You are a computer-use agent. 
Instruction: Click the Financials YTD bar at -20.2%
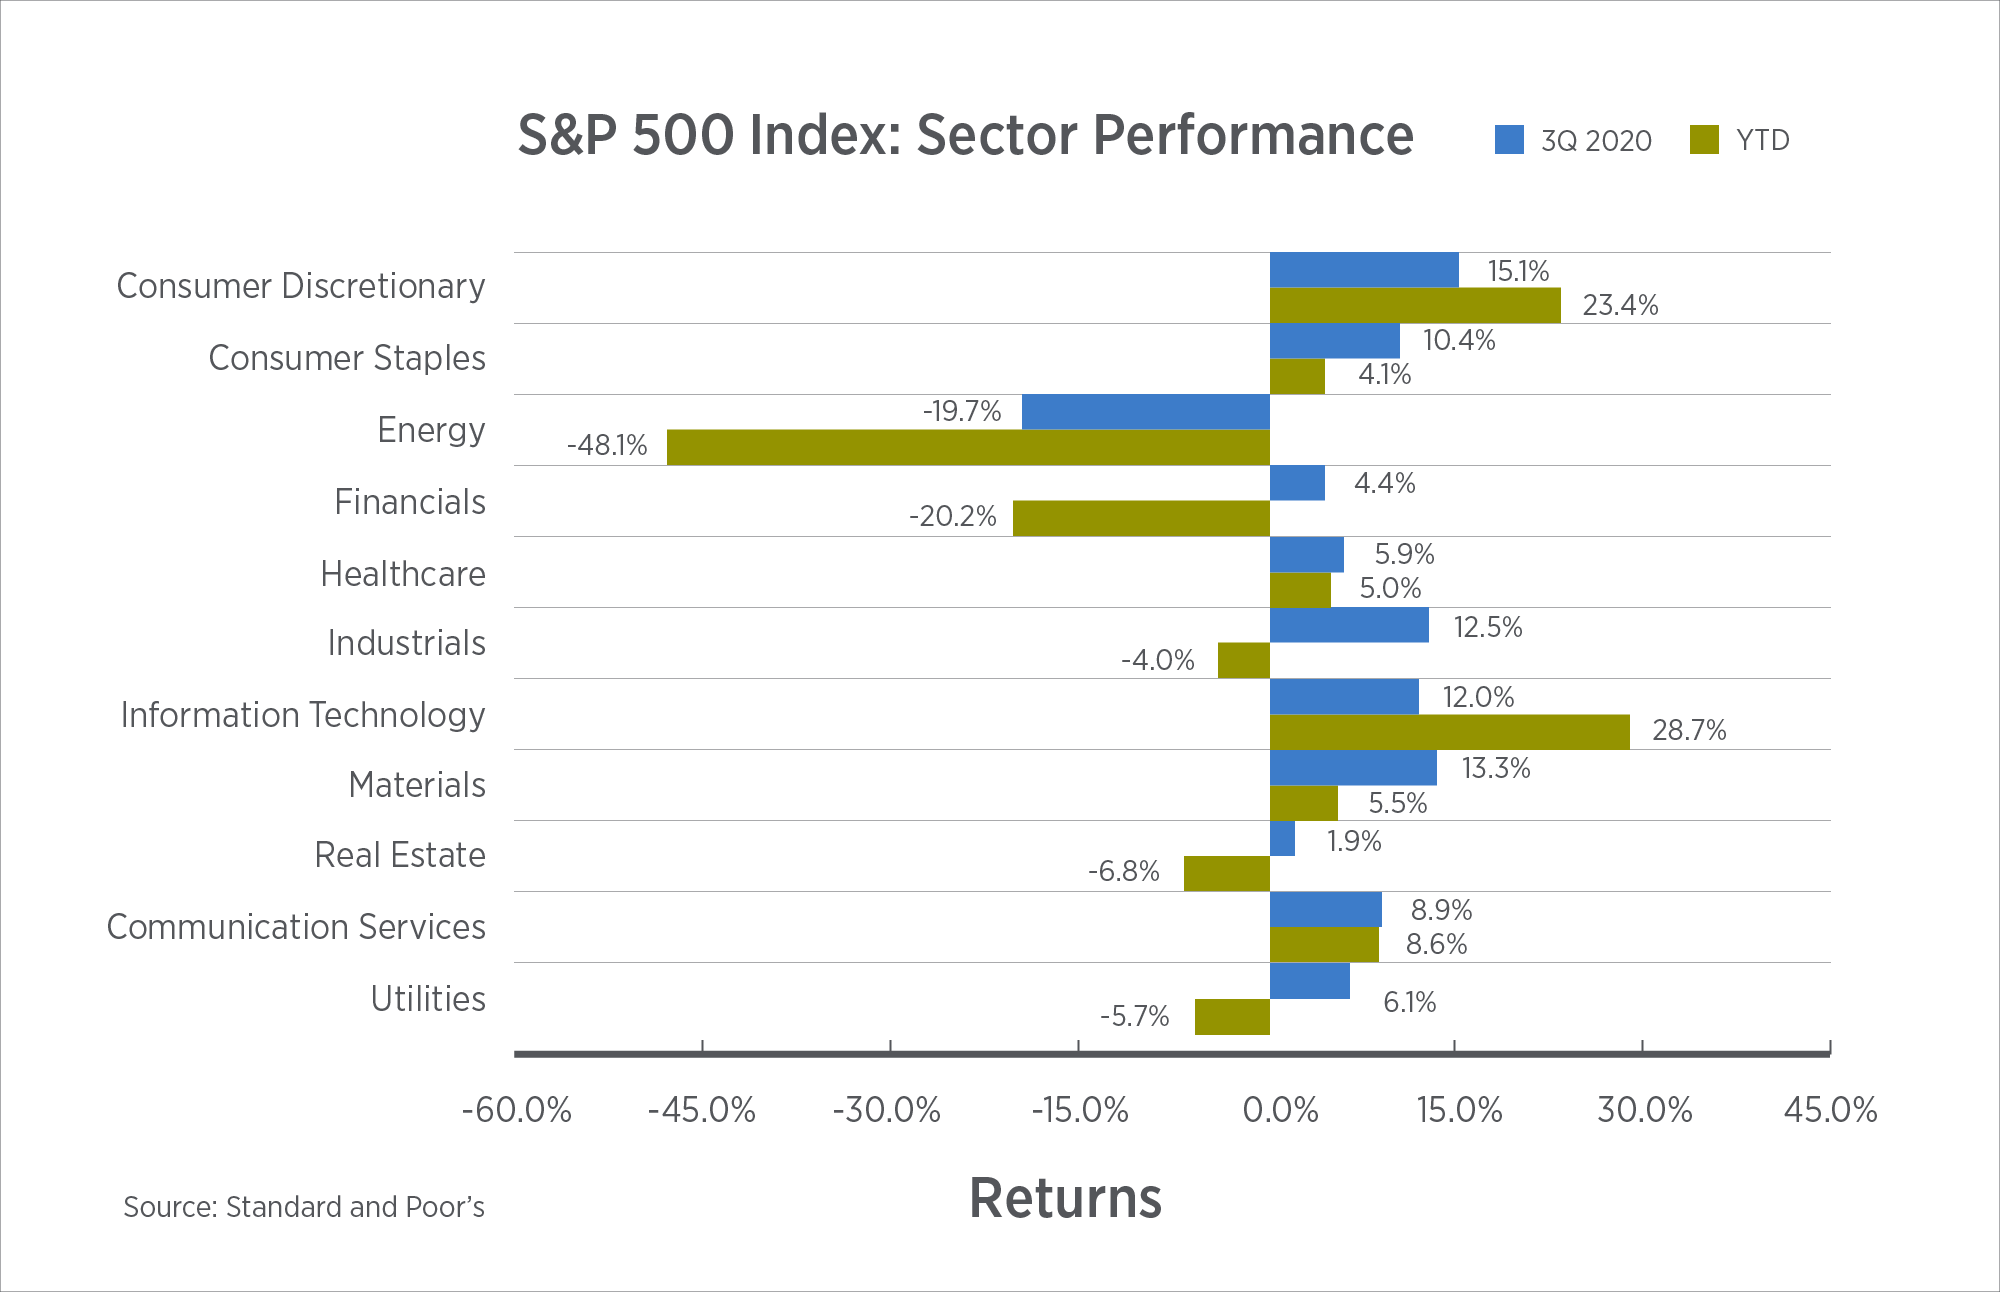pyautogui.click(x=1141, y=518)
